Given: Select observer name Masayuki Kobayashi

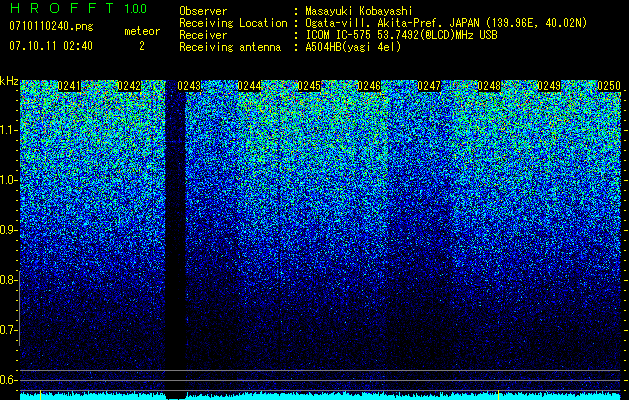Looking at the screenshot, I should pyautogui.click(x=358, y=11).
